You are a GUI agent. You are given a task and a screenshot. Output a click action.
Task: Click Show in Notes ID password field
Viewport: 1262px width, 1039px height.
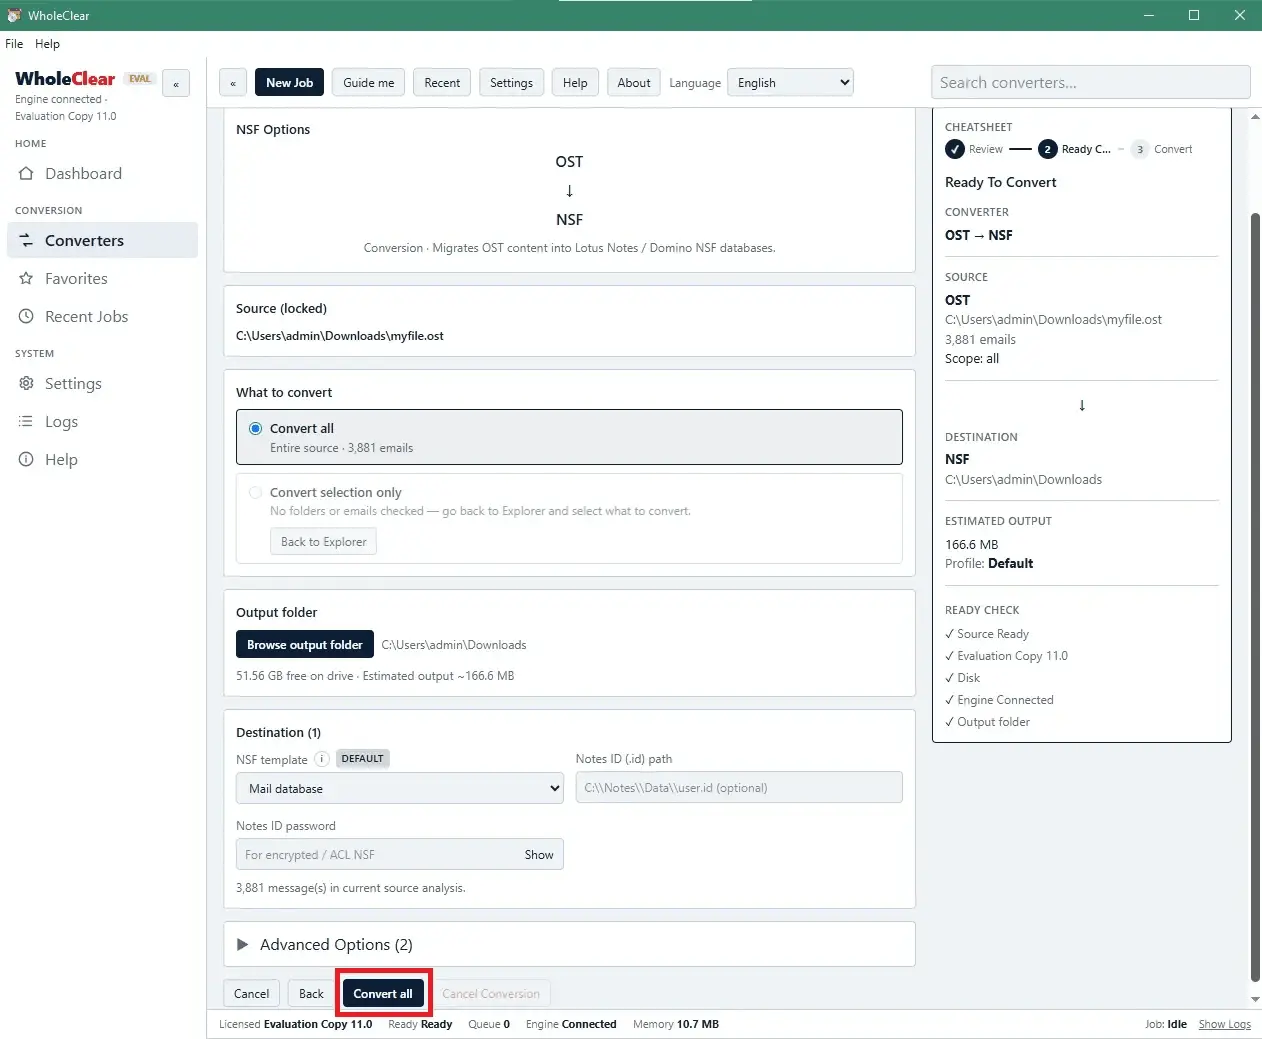pyautogui.click(x=539, y=855)
